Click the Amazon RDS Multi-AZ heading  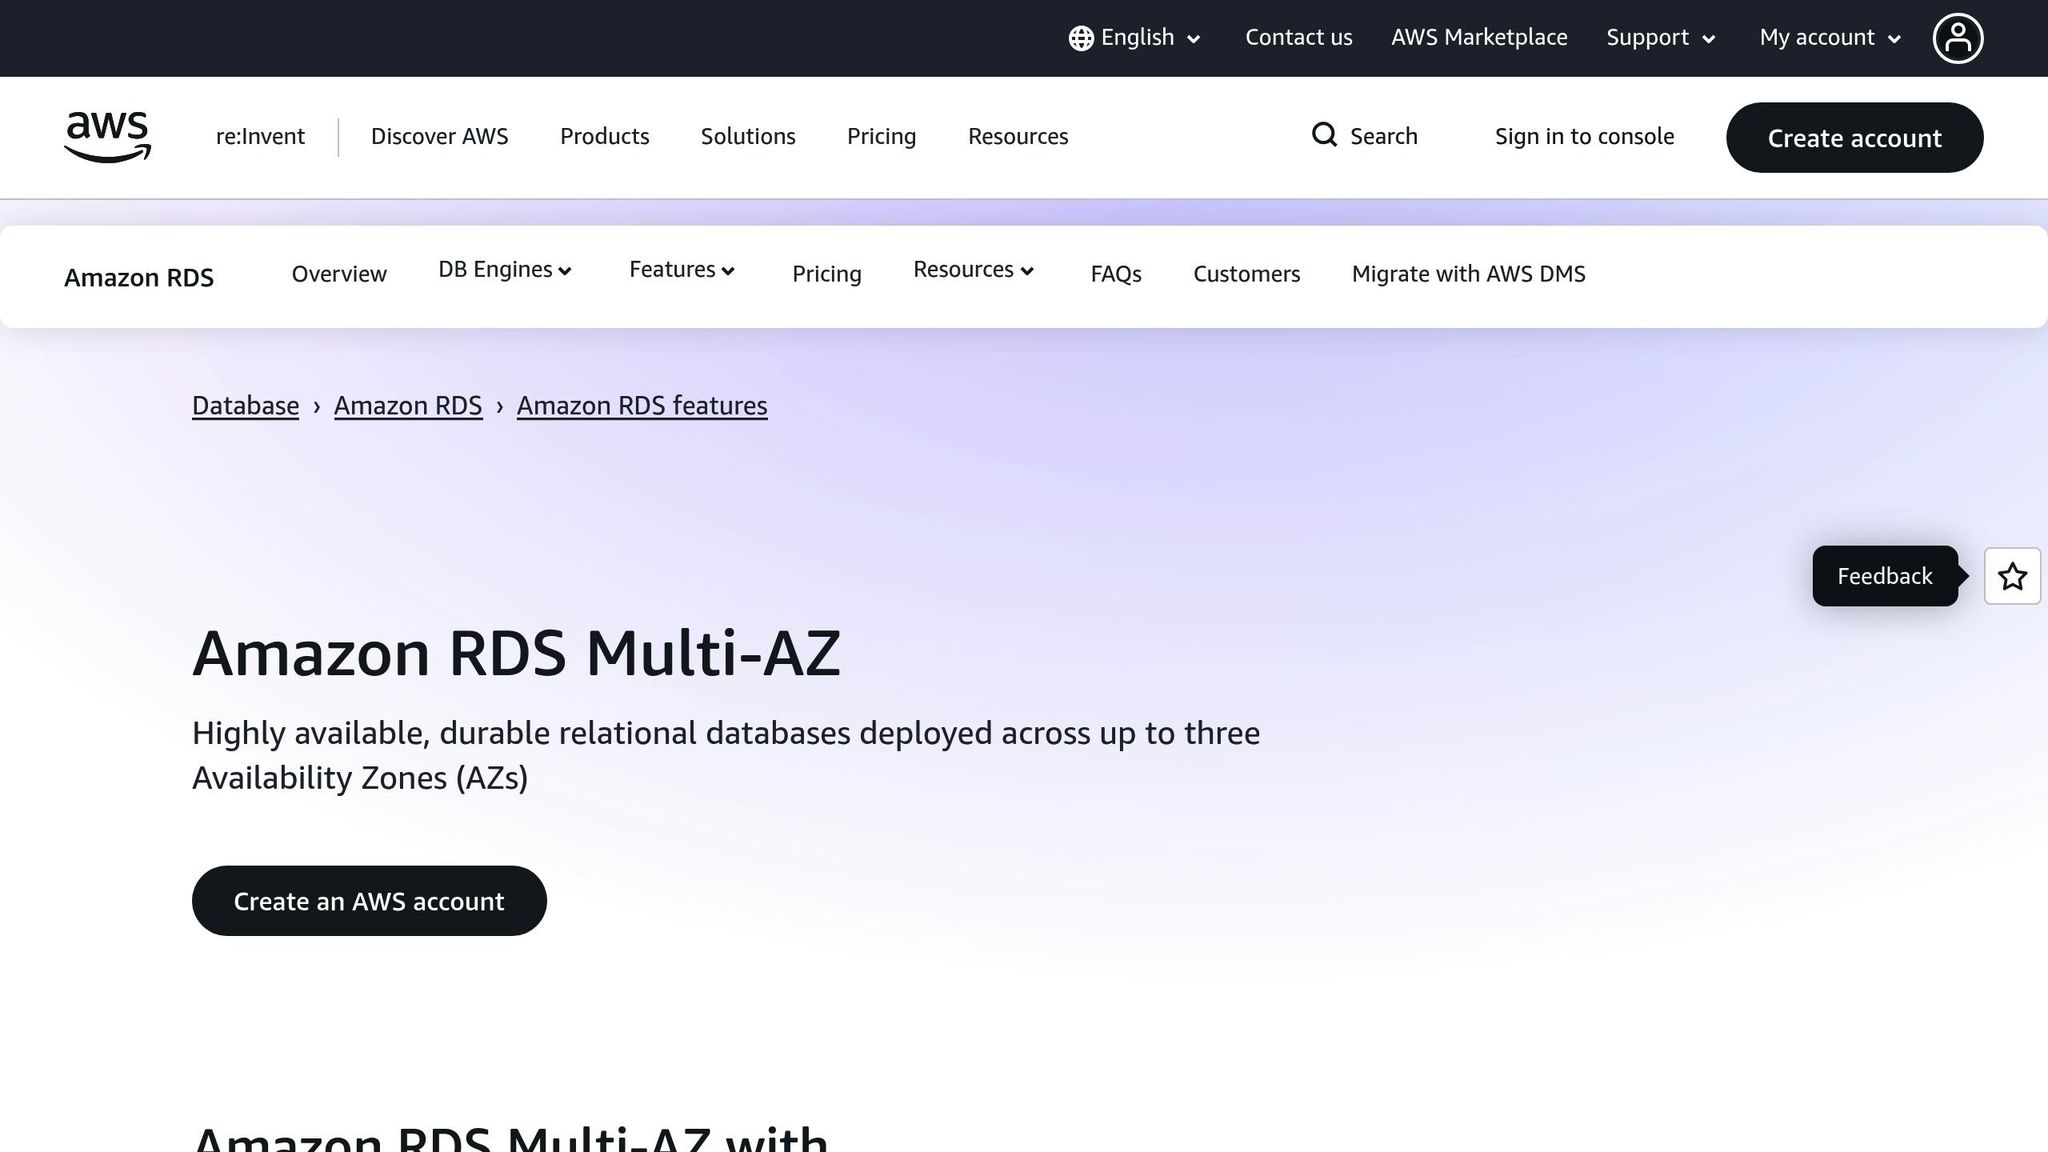(x=516, y=654)
